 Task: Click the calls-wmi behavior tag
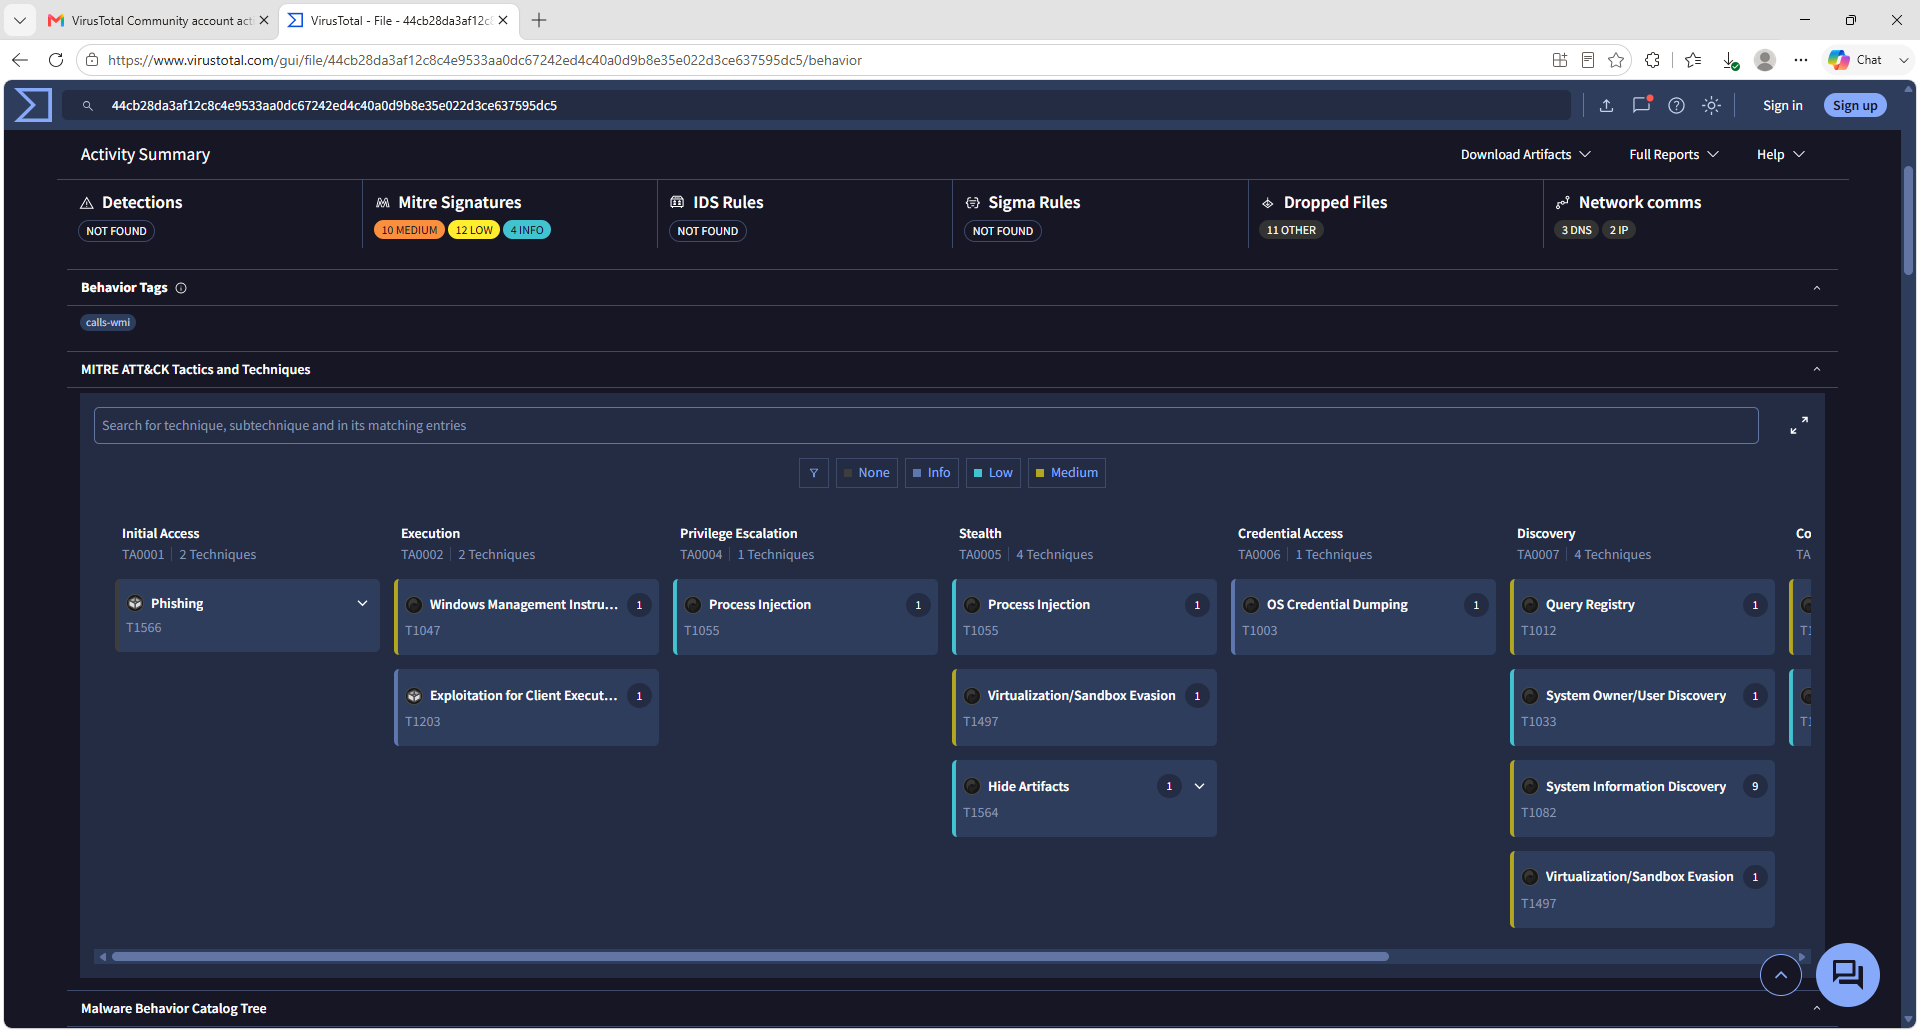(108, 322)
